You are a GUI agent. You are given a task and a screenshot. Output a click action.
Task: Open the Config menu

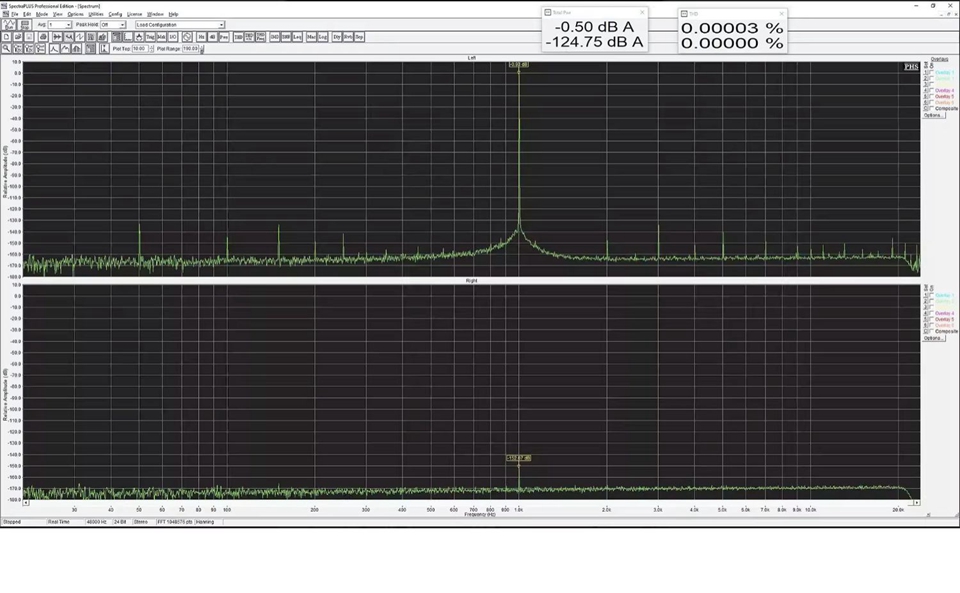(x=115, y=14)
